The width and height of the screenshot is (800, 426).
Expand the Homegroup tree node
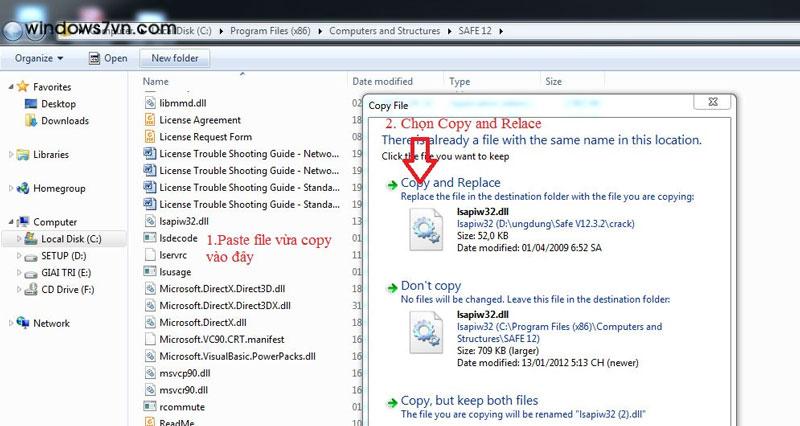[x=11, y=188]
